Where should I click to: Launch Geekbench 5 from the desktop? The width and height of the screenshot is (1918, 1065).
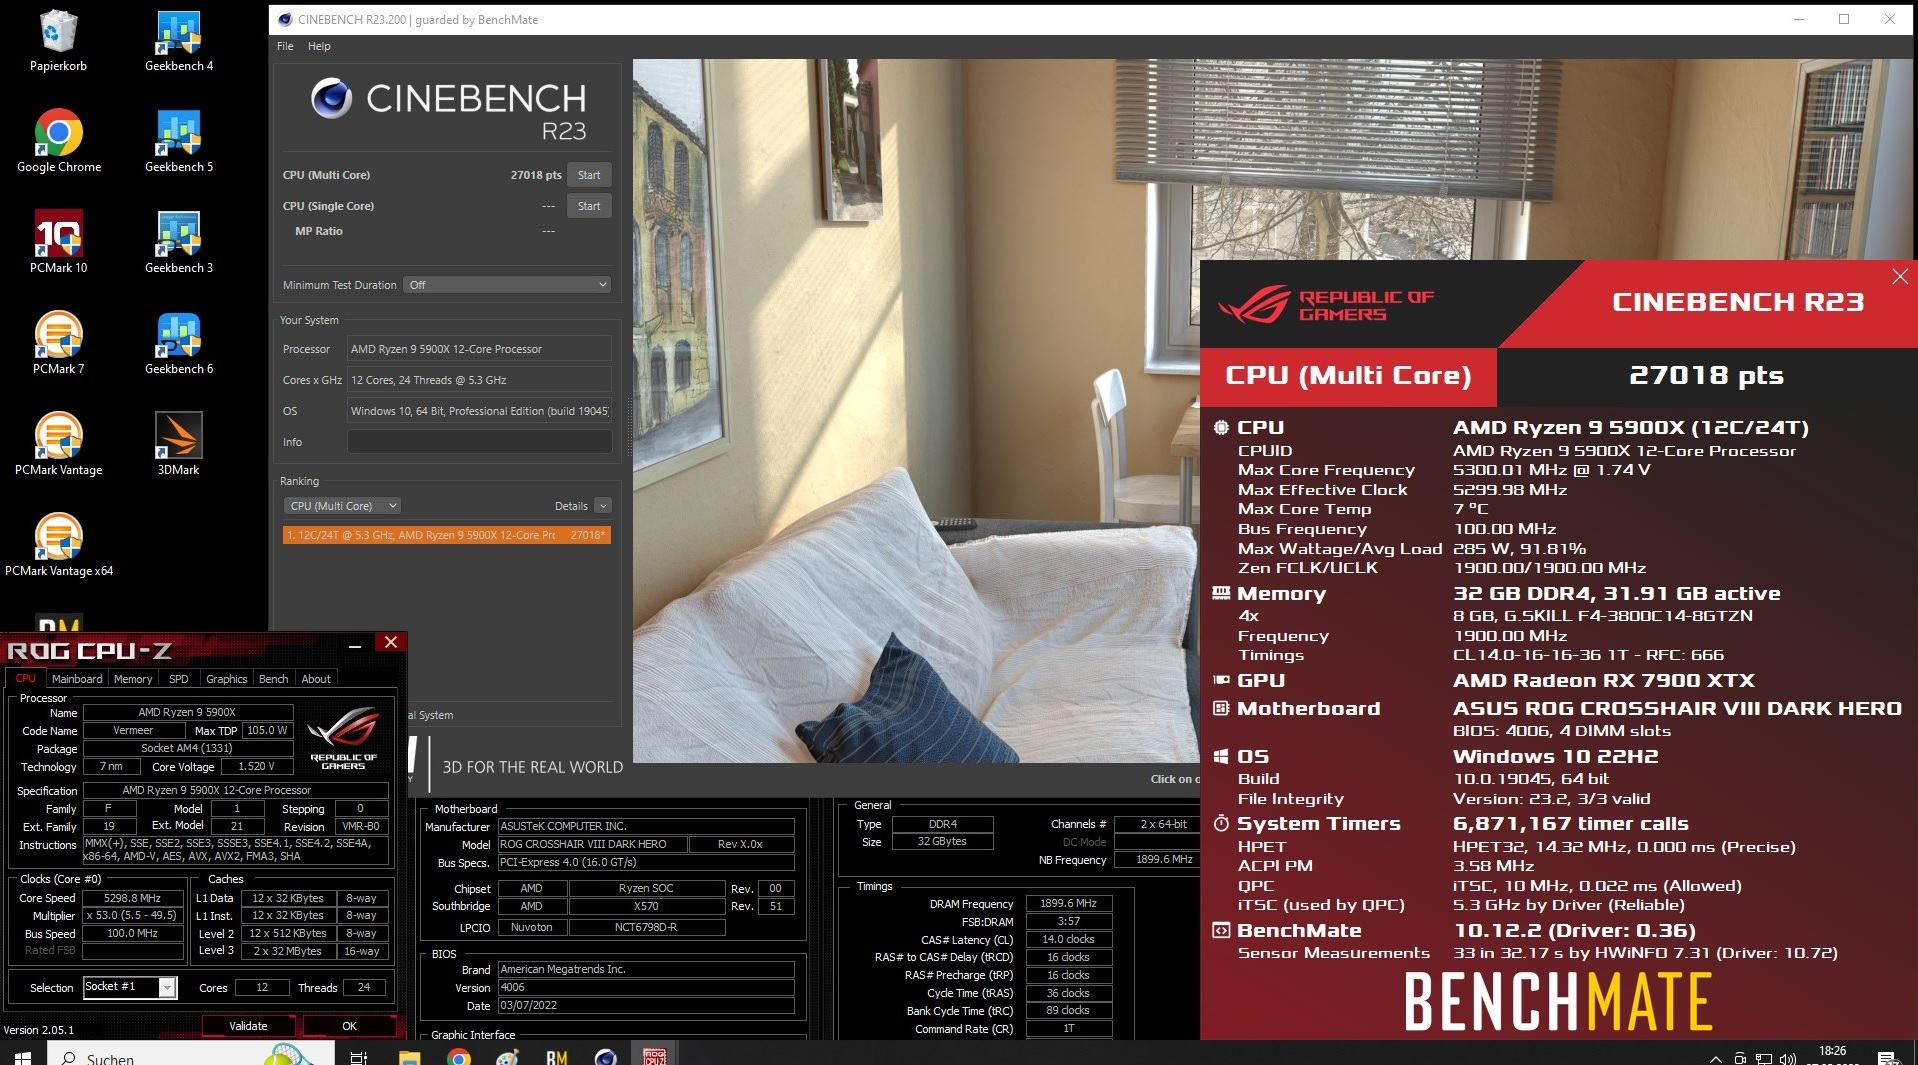click(x=179, y=142)
